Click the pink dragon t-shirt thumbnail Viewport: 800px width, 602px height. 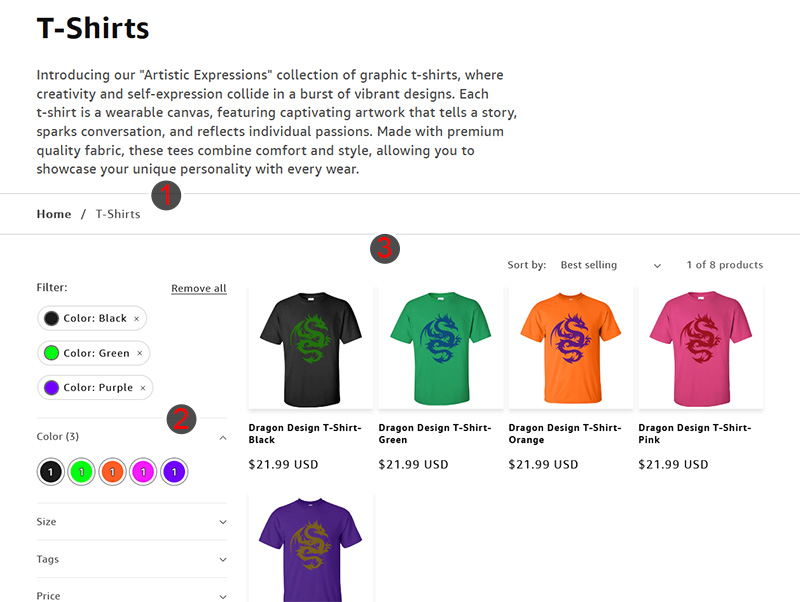[x=700, y=345]
